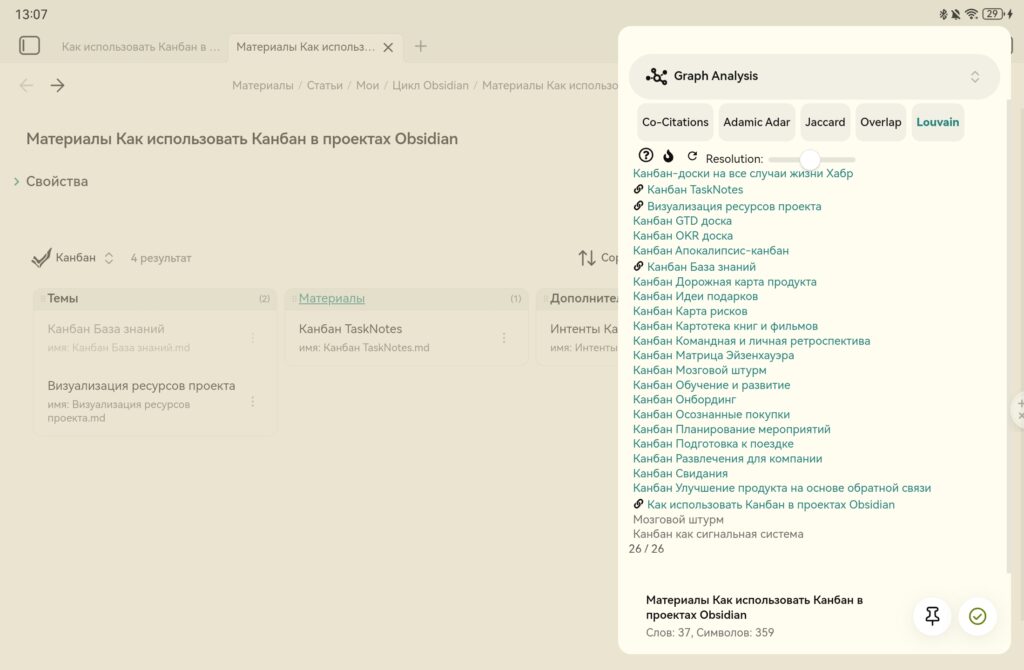Open a new tab with the plus button
Image resolution: width=1024 pixels, height=670 pixels.
pyautogui.click(x=419, y=46)
